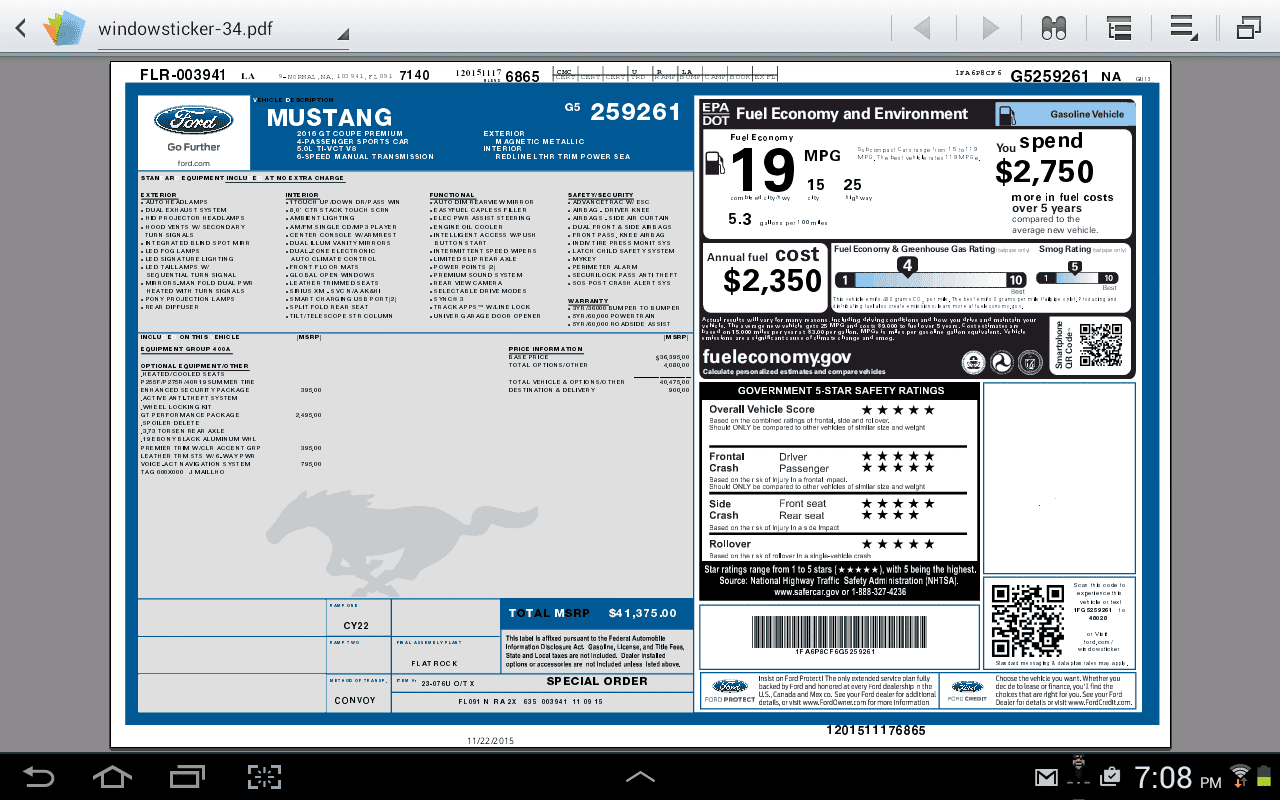The image size is (1280, 800).
Task: Tap the briefcase checkmark notification icon
Action: pyautogui.click(x=1109, y=776)
